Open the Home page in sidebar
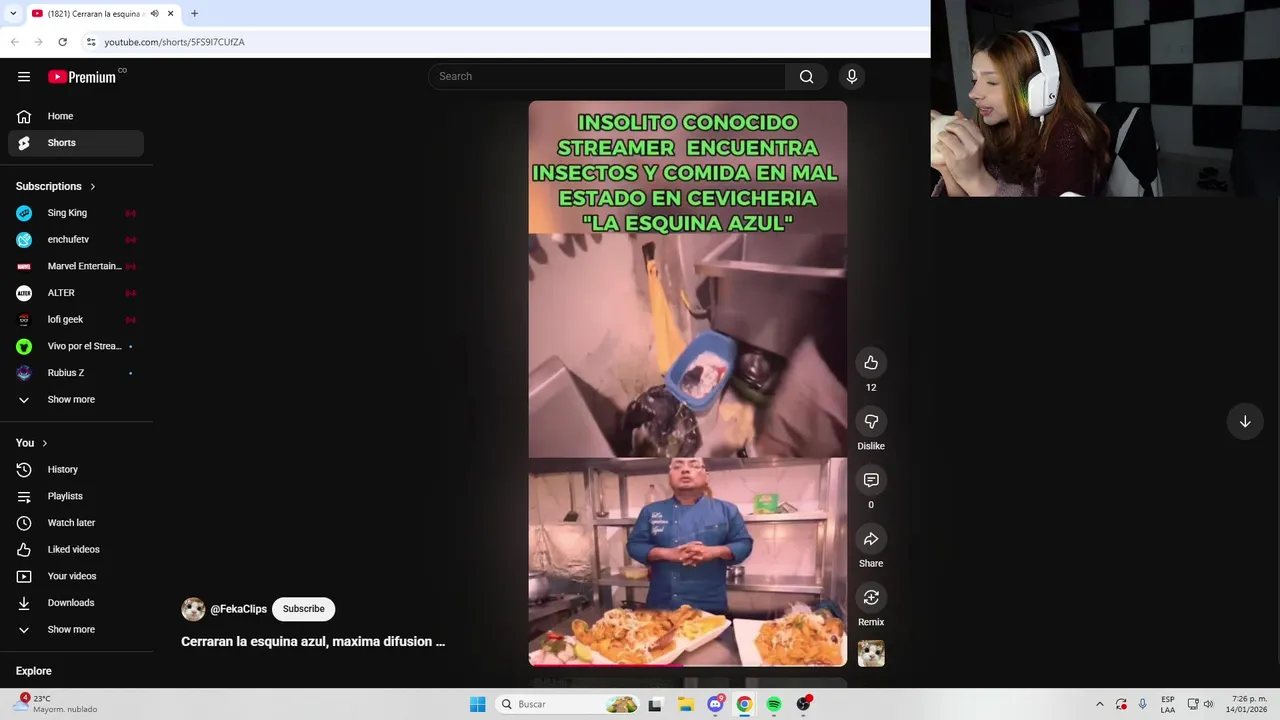Viewport: 1280px width, 720px height. click(x=76, y=116)
